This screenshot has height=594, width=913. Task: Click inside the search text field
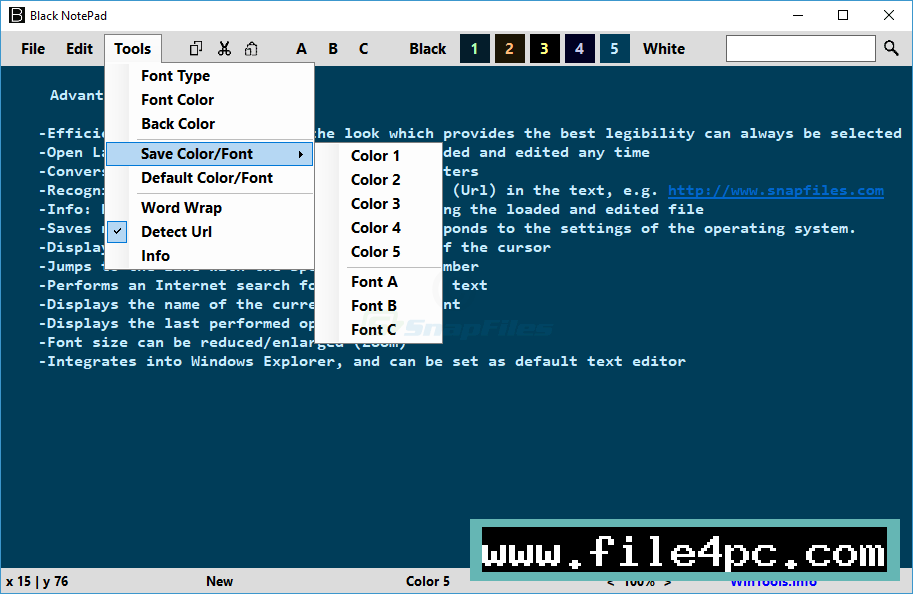pyautogui.click(x=801, y=48)
